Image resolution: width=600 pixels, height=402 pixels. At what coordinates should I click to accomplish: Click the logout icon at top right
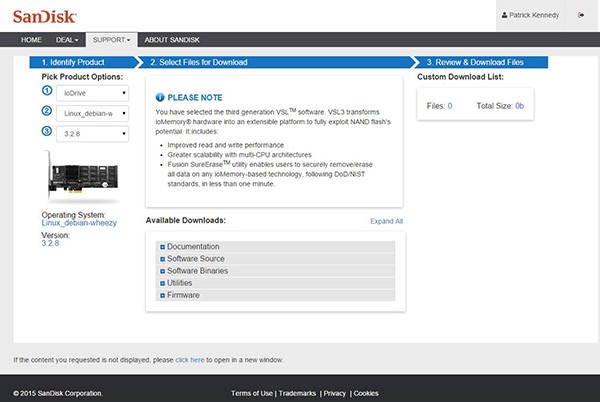pos(582,16)
